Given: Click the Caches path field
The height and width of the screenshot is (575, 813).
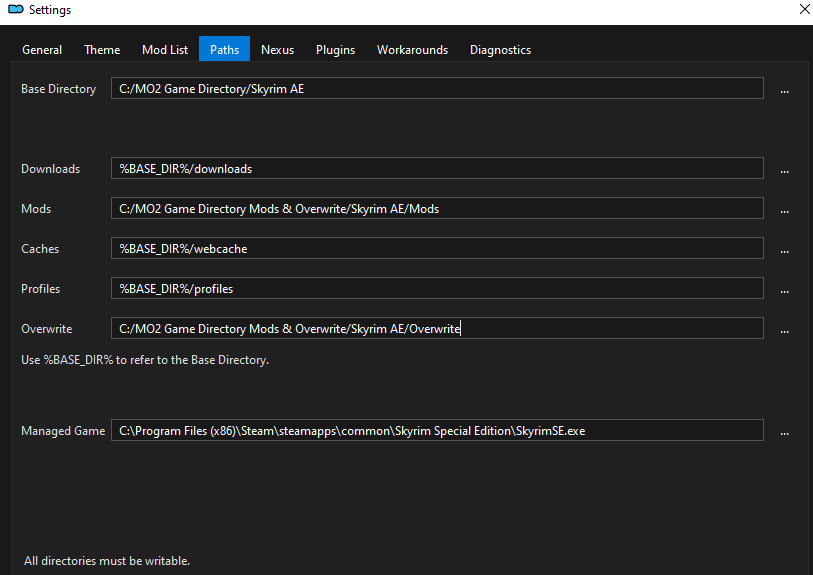Looking at the screenshot, I should pyautogui.click(x=437, y=248).
